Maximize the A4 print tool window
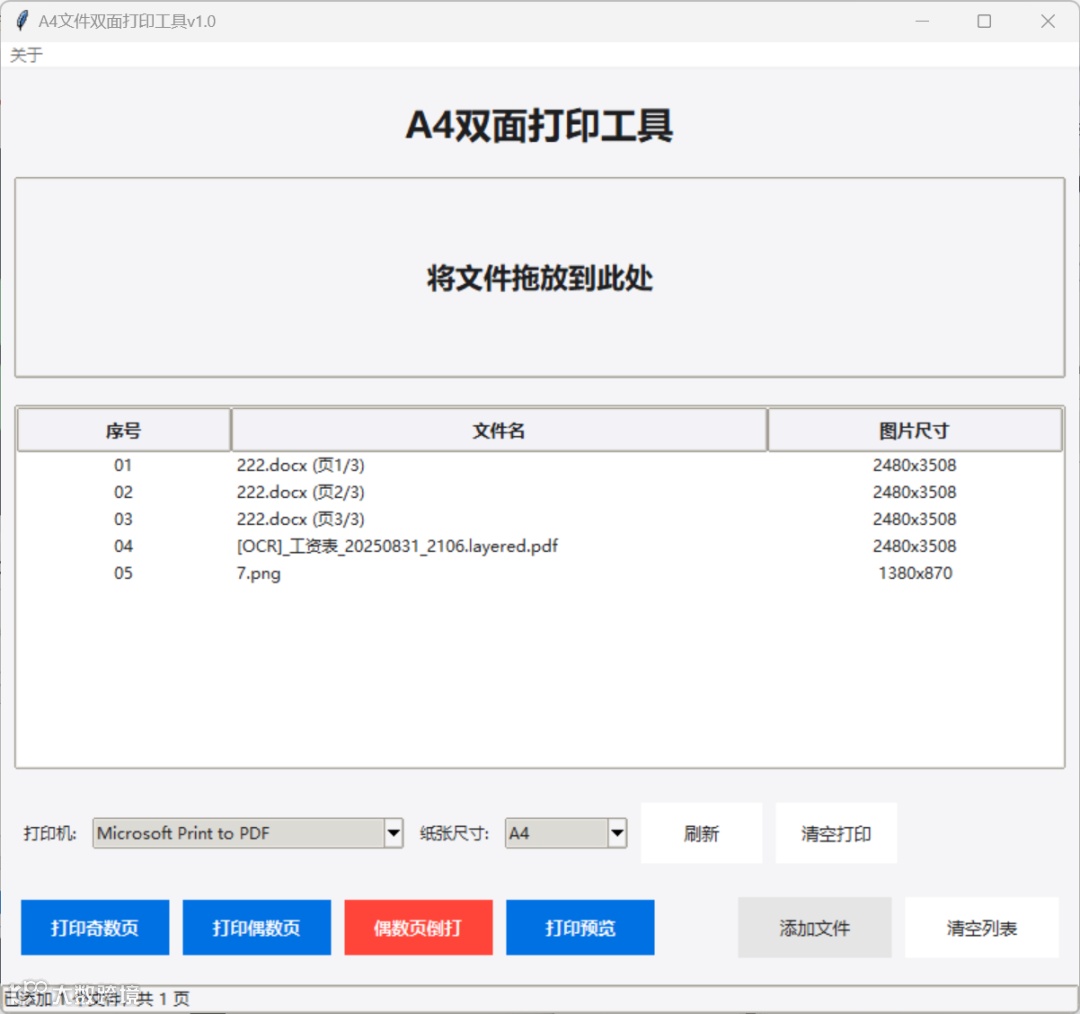The image size is (1080, 1014). 984,21
